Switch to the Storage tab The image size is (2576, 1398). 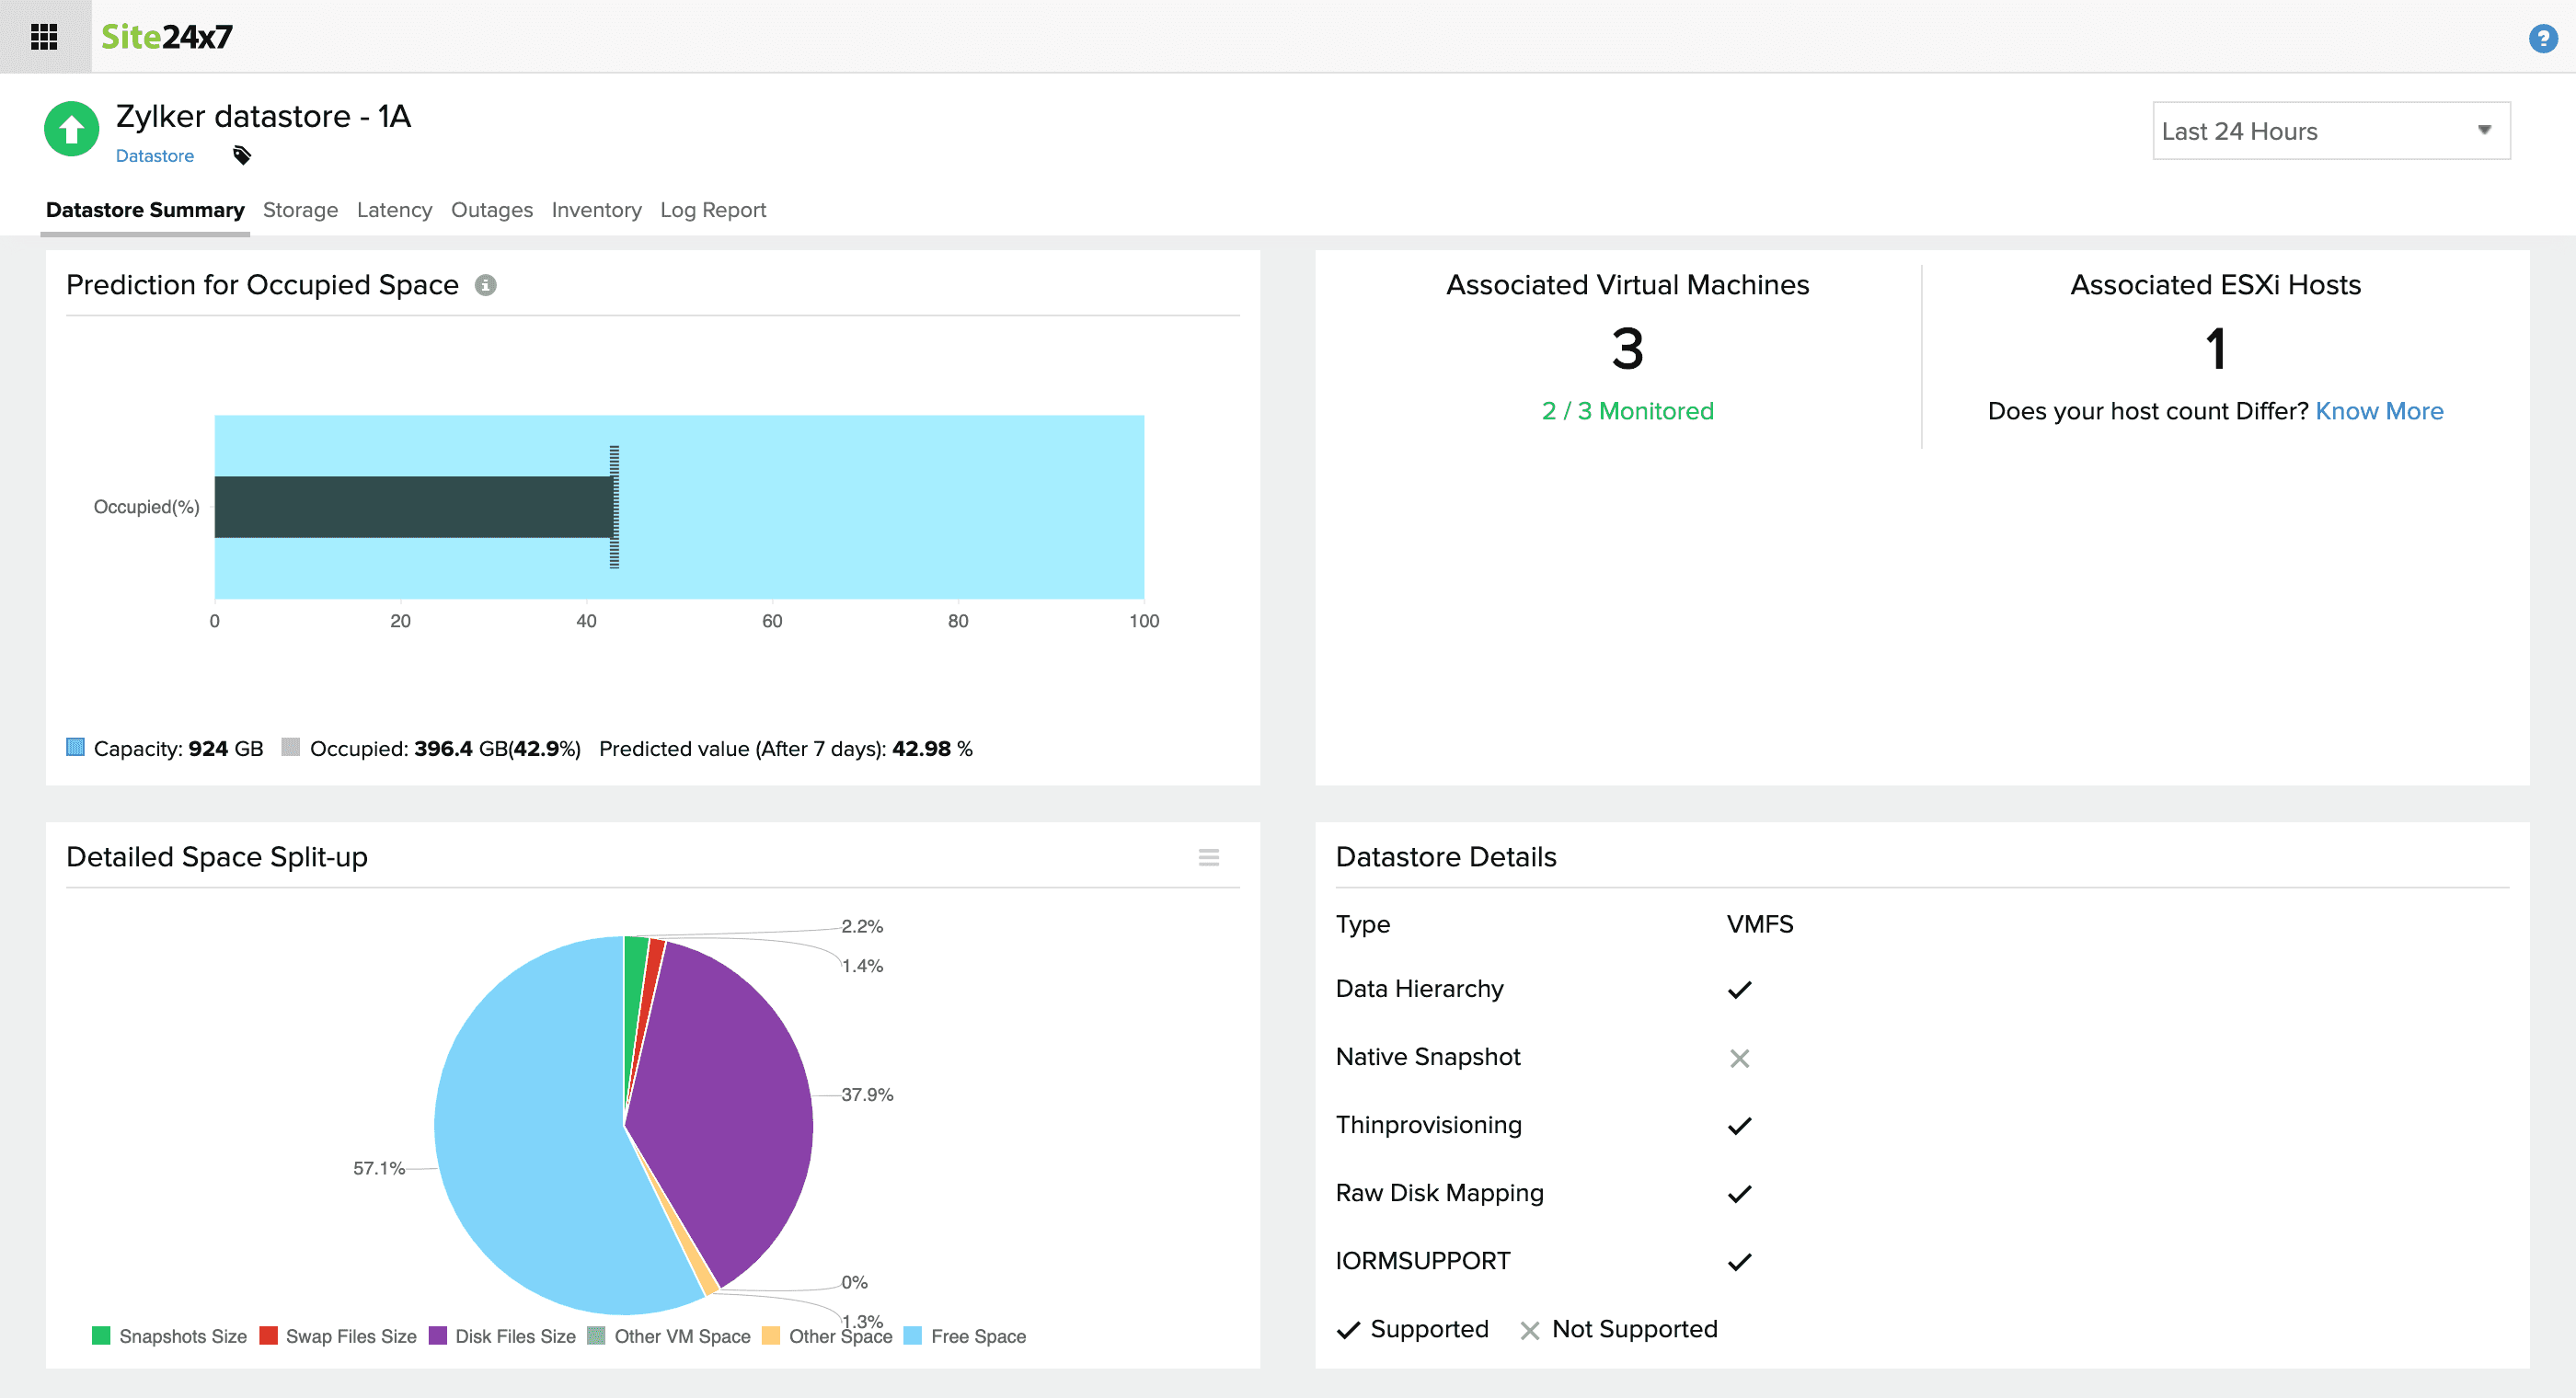[x=300, y=210]
